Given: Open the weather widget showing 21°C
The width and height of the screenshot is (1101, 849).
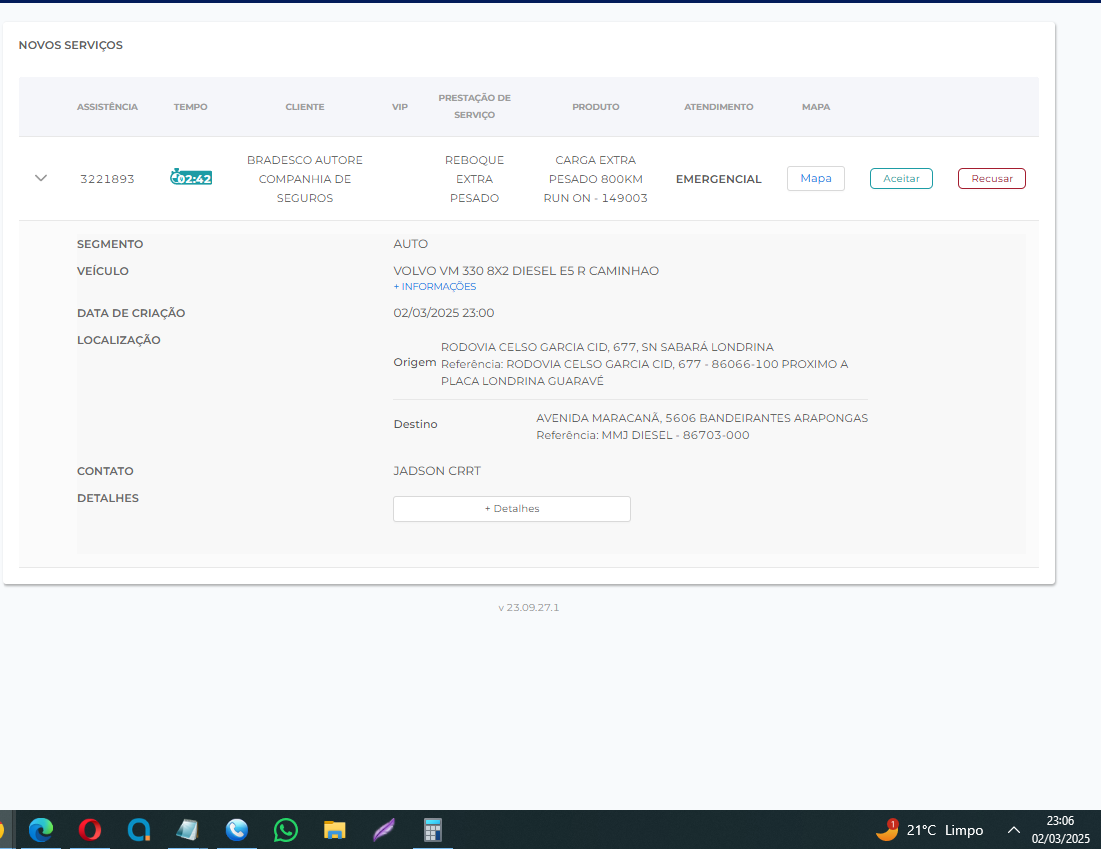Looking at the screenshot, I should (929, 830).
